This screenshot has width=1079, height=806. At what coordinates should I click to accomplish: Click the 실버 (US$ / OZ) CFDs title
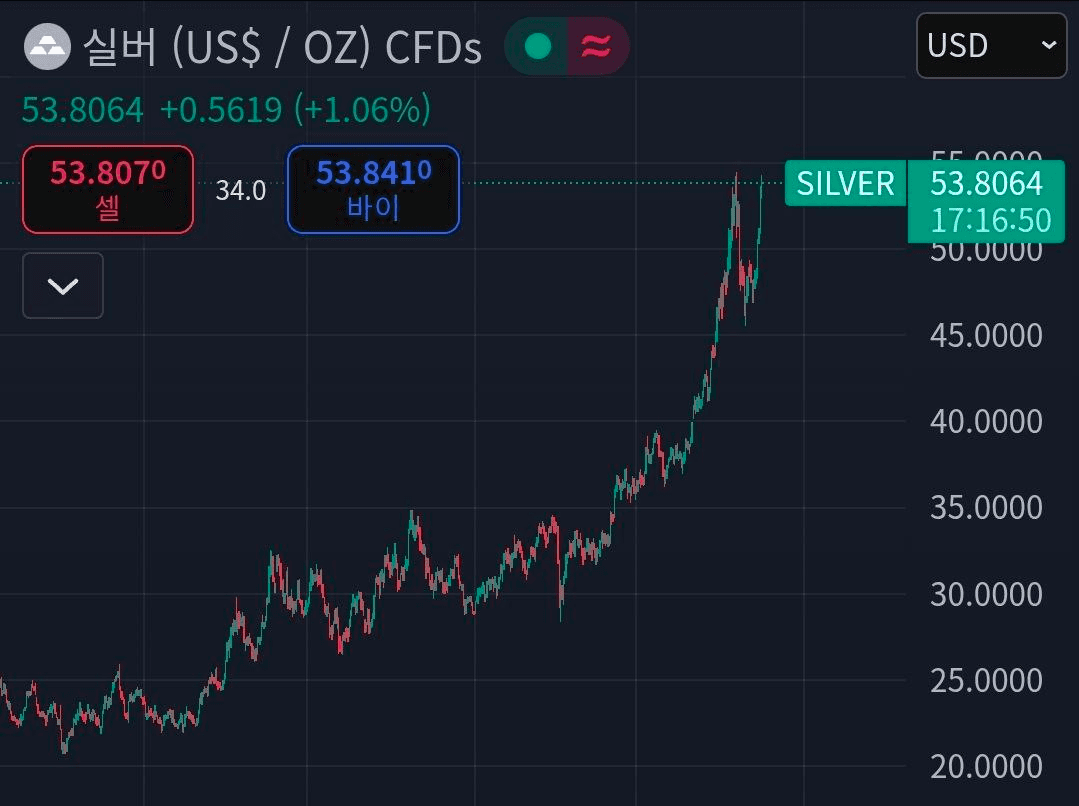click(282, 47)
